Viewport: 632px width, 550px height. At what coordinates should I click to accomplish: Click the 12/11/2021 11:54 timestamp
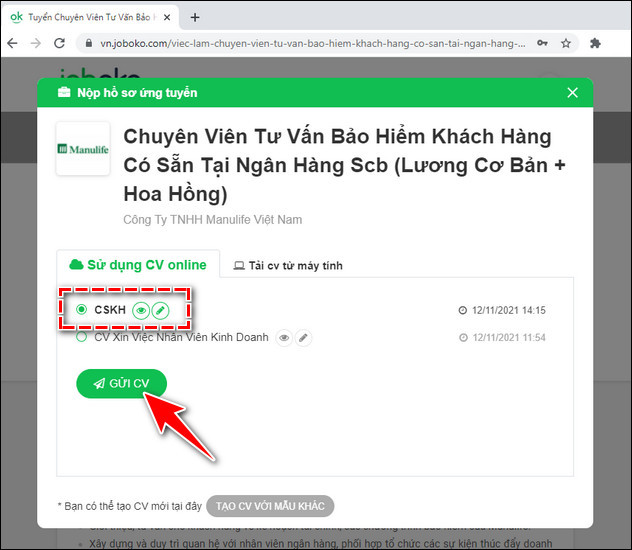pos(509,337)
